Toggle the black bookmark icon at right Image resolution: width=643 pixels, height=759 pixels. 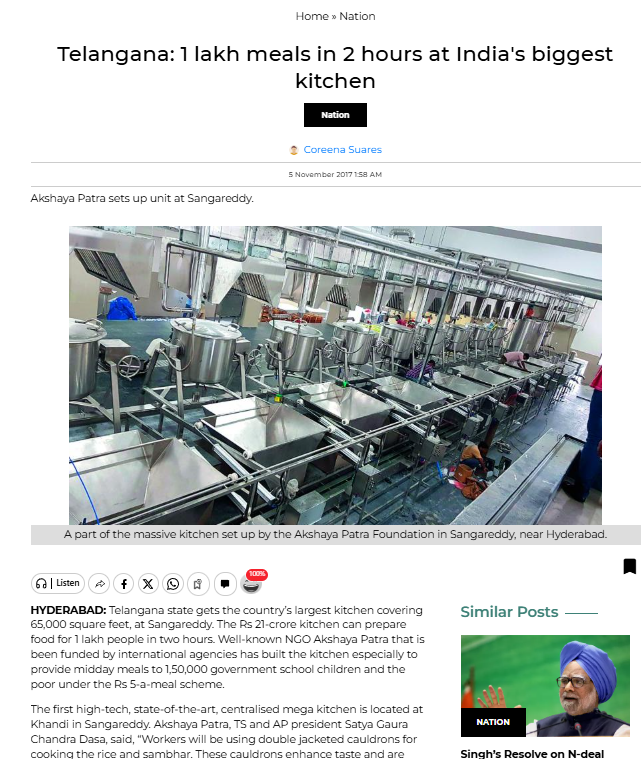coord(629,566)
